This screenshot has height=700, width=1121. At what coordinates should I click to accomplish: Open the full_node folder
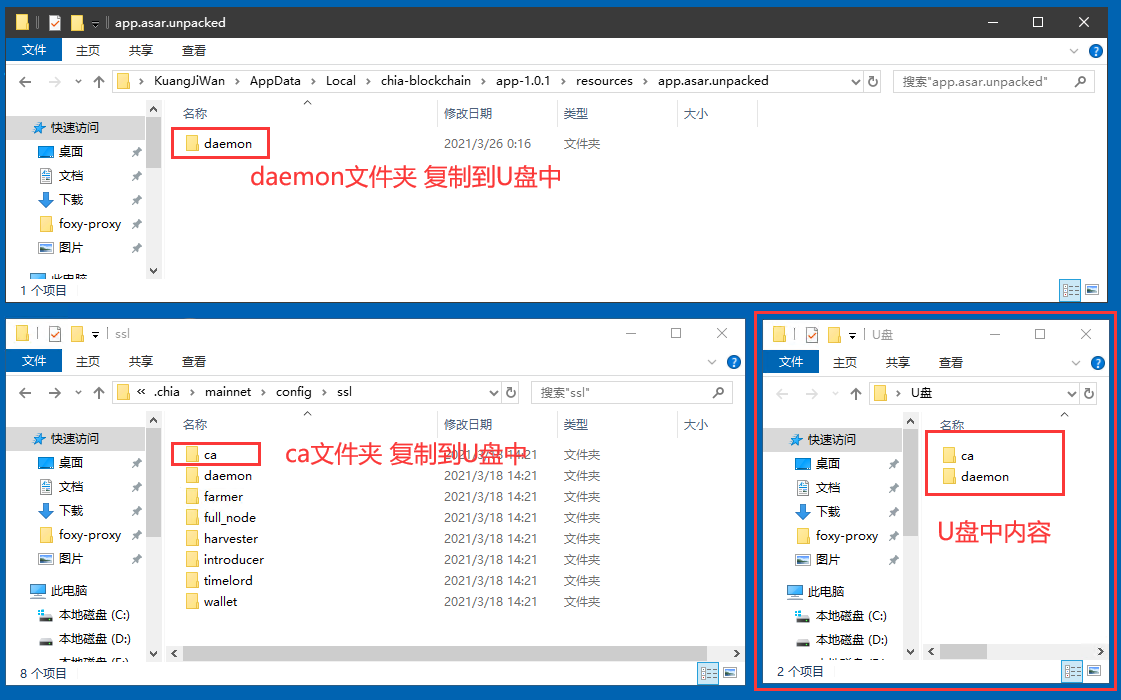[x=222, y=517]
